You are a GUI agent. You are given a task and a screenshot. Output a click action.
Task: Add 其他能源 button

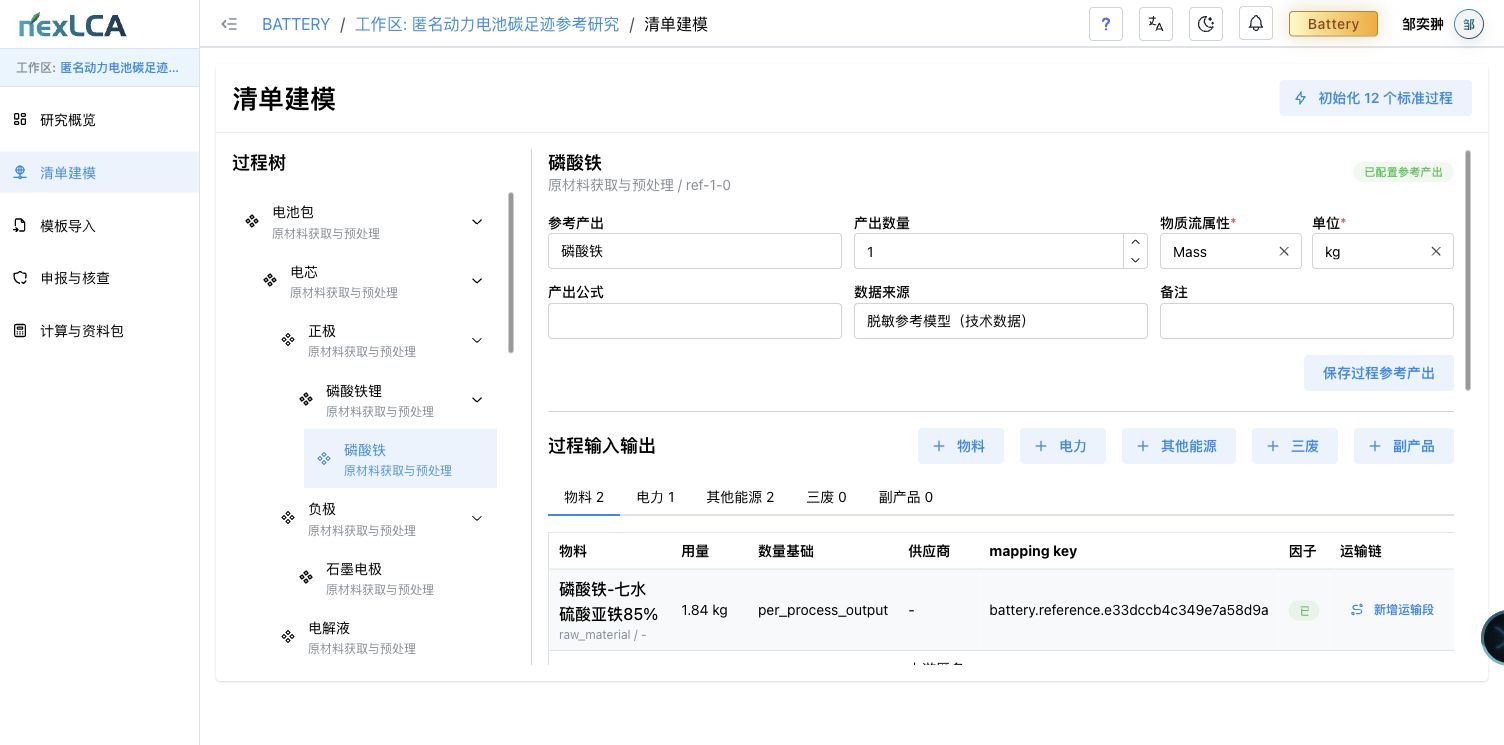[x=1179, y=446]
